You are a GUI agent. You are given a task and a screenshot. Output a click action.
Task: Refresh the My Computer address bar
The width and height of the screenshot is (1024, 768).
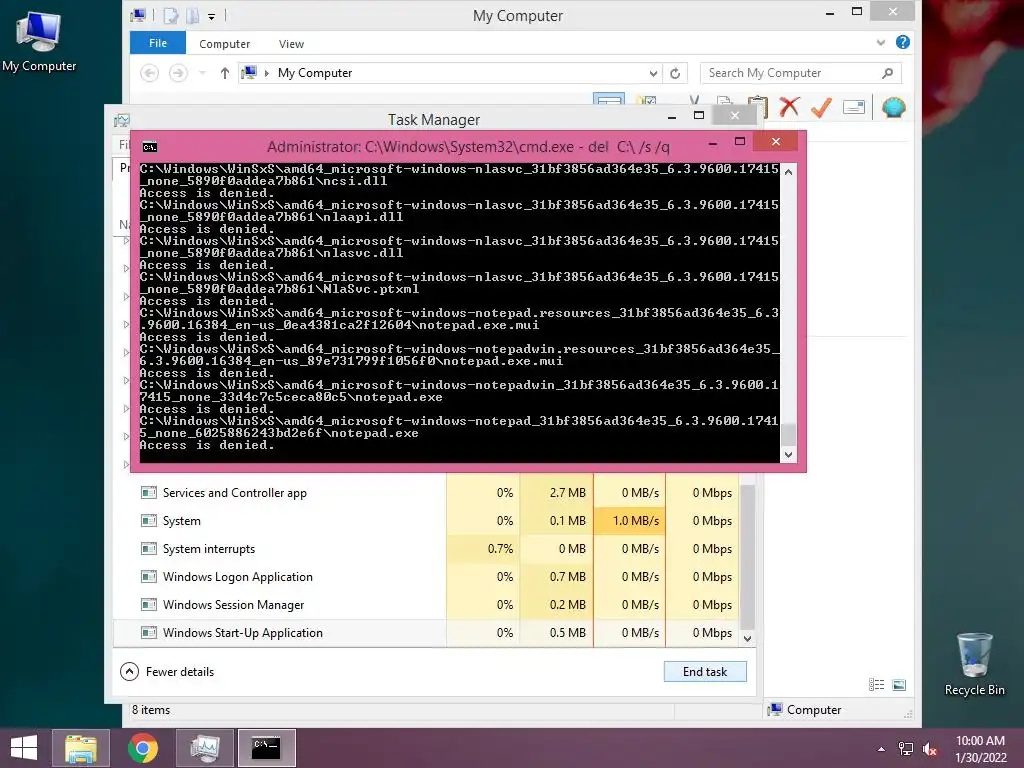[675, 73]
